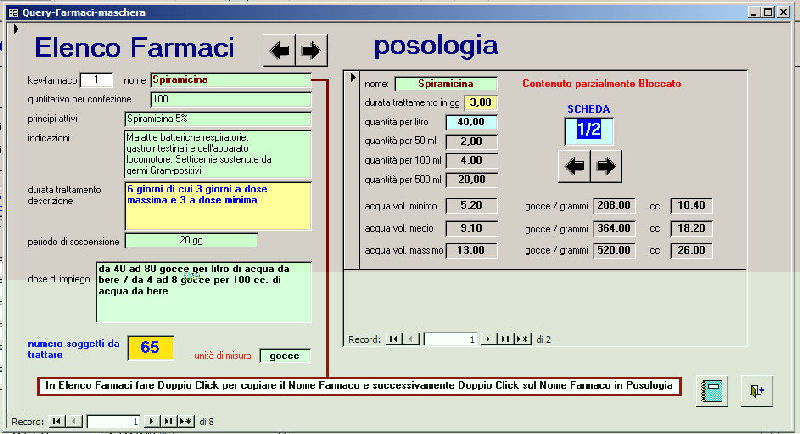Go to previous drug with top left arrow
Image resolution: width=800 pixels, height=434 pixels.
pos(281,49)
